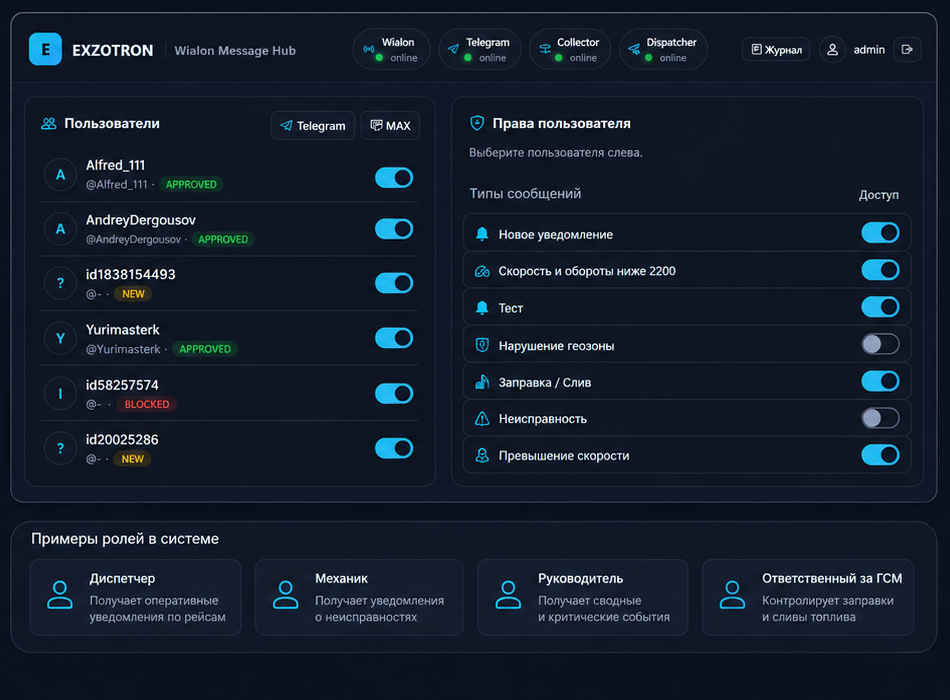This screenshot has width=950, height=700.
Task: Click the Диспетчер role person icon
Action: pyautogui.click(x=60, y=595)
